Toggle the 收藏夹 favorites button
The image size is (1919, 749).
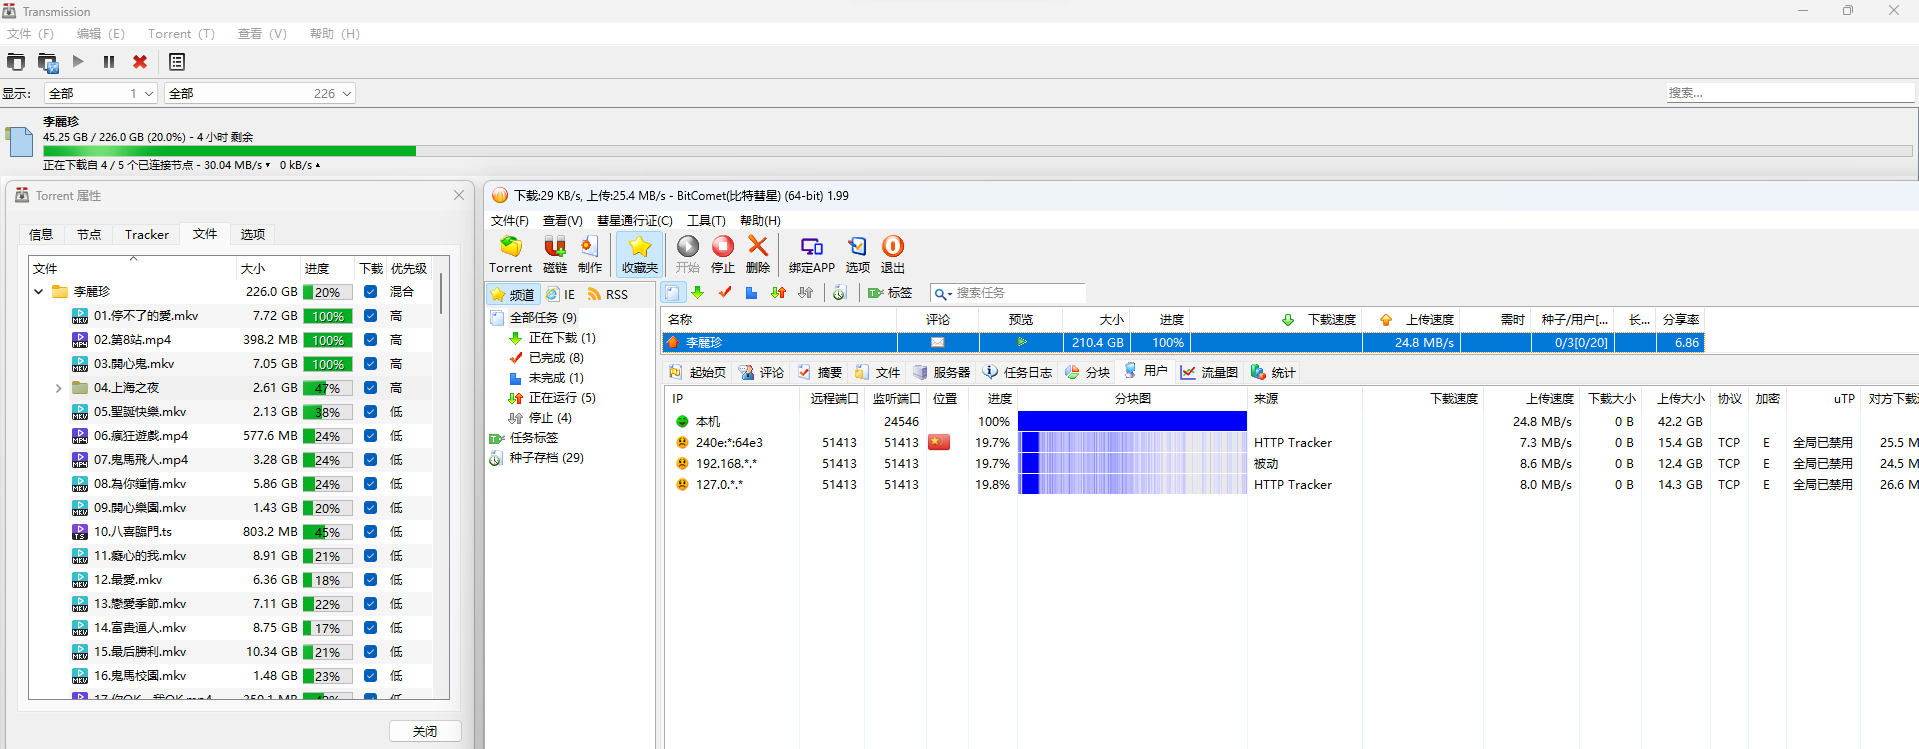[x=639, y=254]
